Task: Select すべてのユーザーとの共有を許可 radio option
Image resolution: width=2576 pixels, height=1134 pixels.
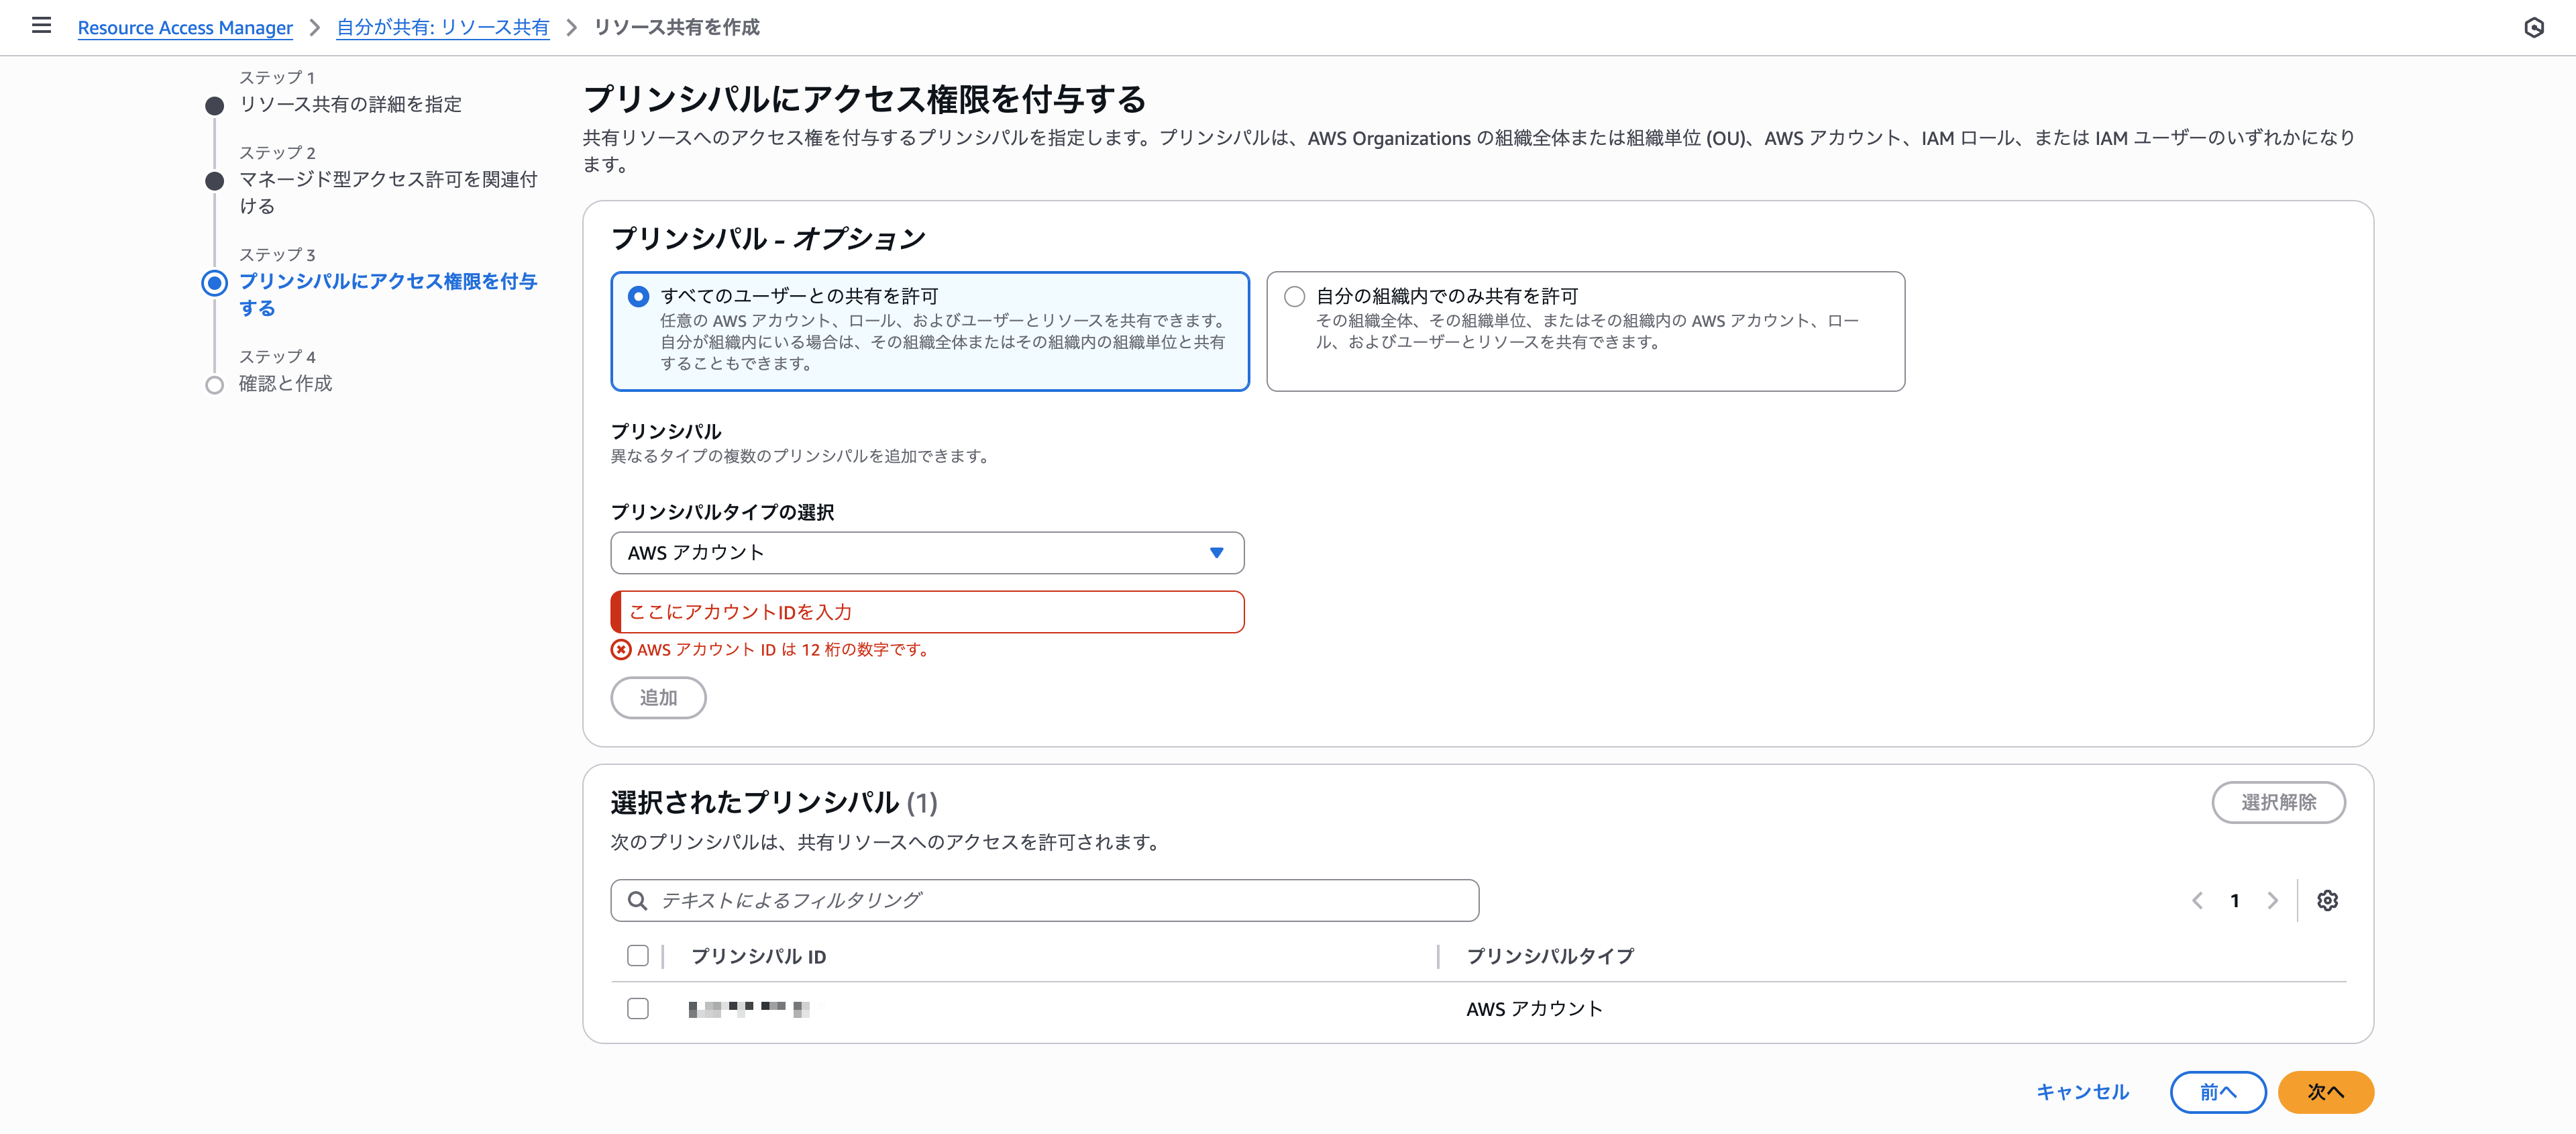Action: coord(638,296)
